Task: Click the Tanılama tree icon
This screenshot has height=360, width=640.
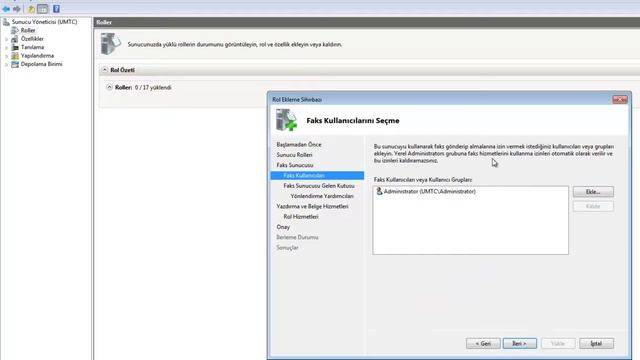Action: click(15, 47)
